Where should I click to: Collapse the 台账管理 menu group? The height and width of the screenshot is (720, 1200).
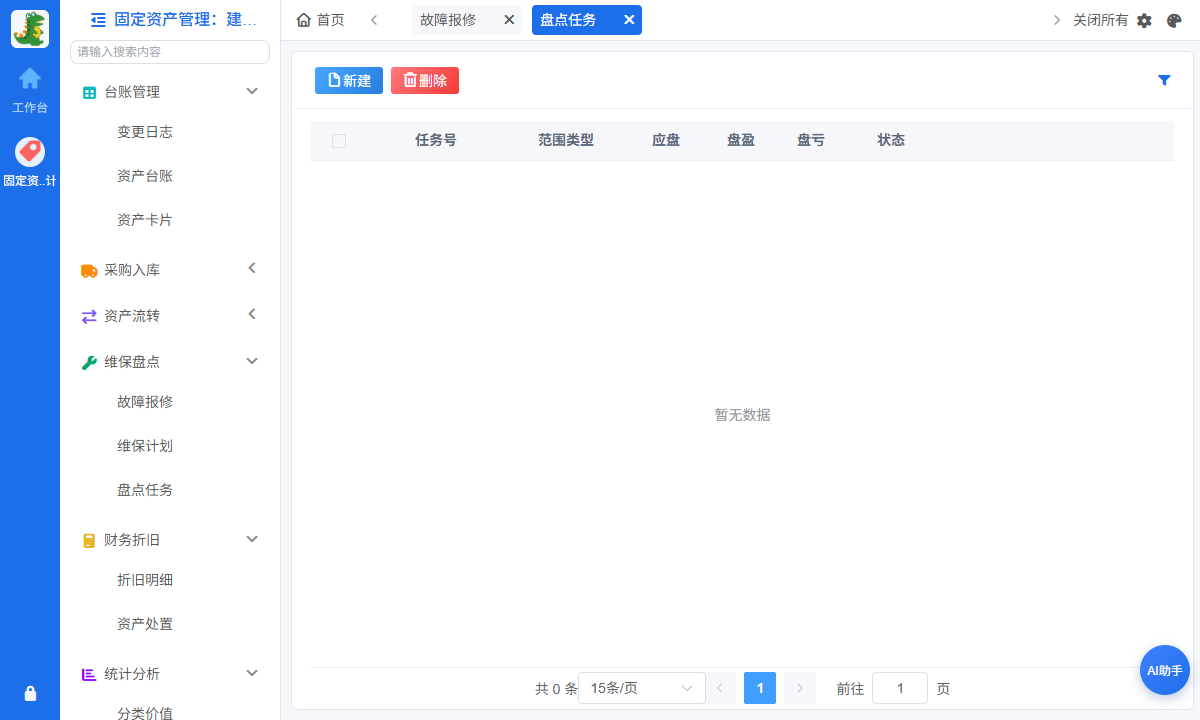point(252,91)
